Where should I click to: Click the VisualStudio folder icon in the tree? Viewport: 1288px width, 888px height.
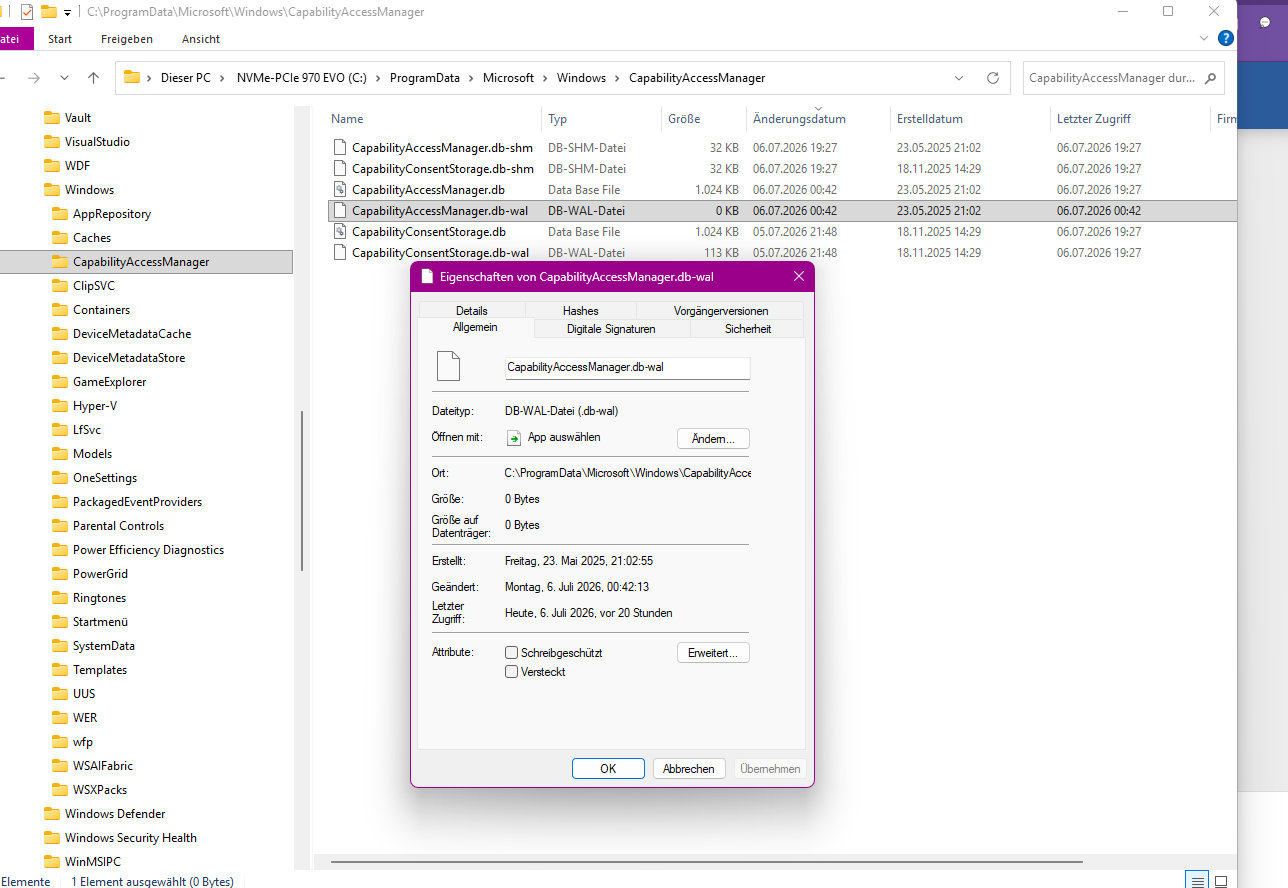tap(52, 142)
